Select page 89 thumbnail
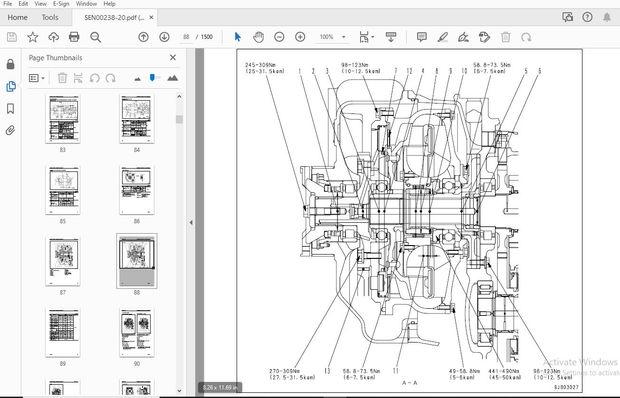The height and width of the screenshot is (398, 620). pyautogui.click(x=63, y=333)
